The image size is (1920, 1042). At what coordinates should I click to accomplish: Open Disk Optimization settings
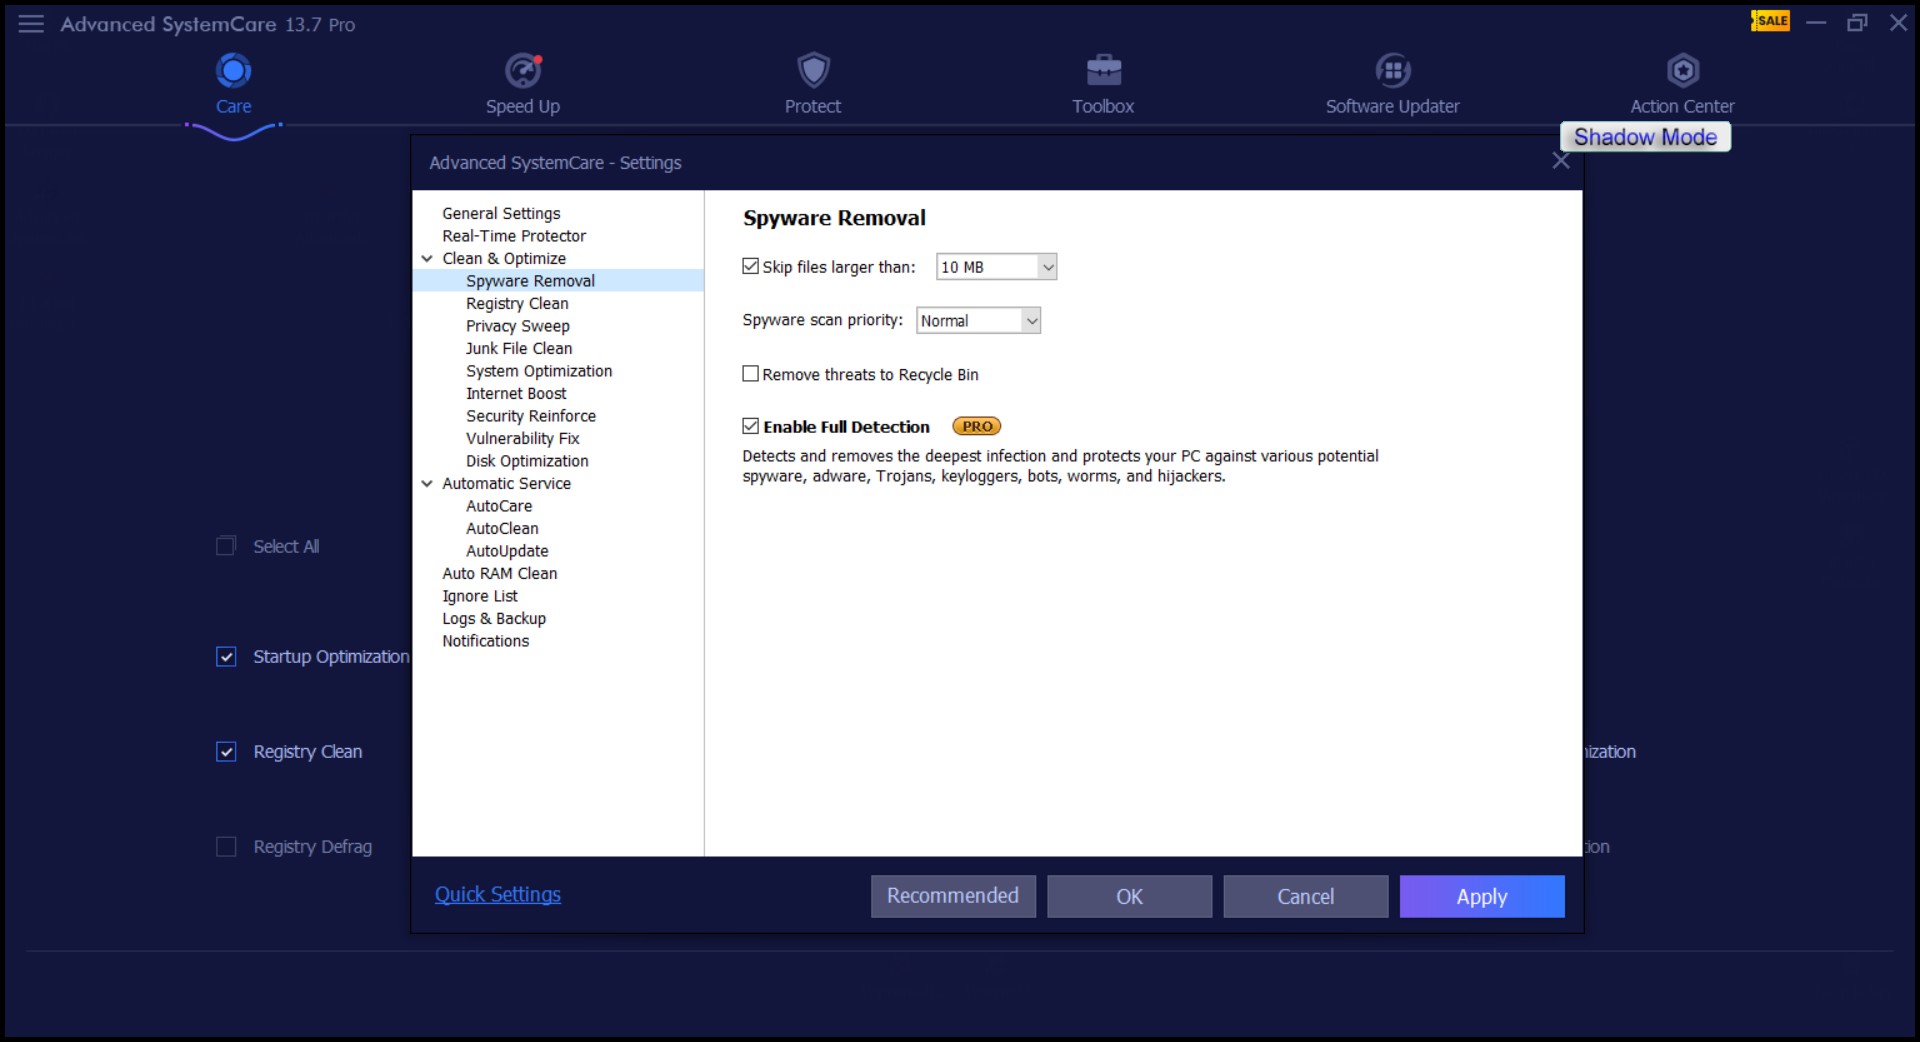pos(527,461)
